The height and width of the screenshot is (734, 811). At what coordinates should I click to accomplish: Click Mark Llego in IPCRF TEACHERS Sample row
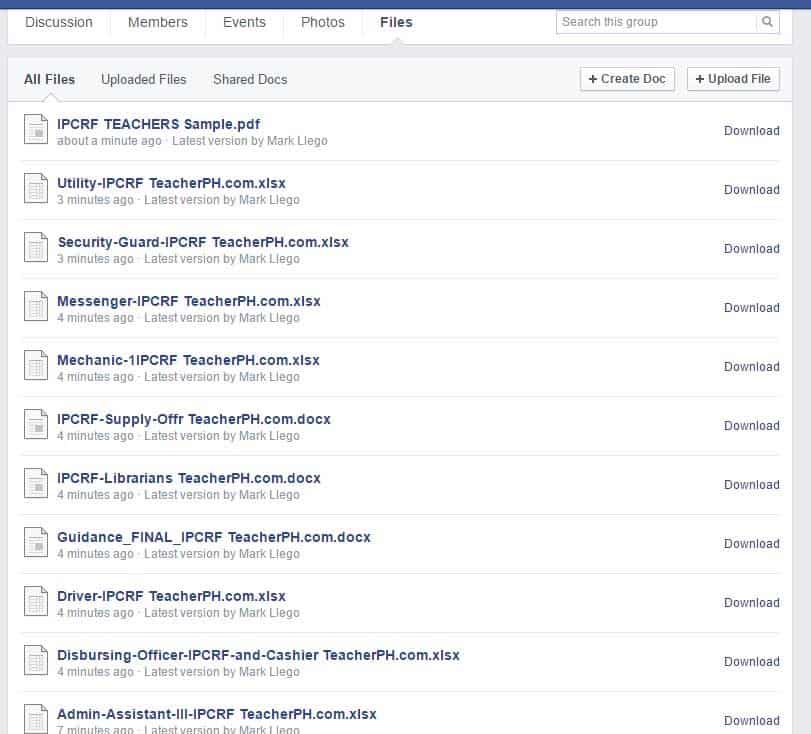click(x=297, y=141)
